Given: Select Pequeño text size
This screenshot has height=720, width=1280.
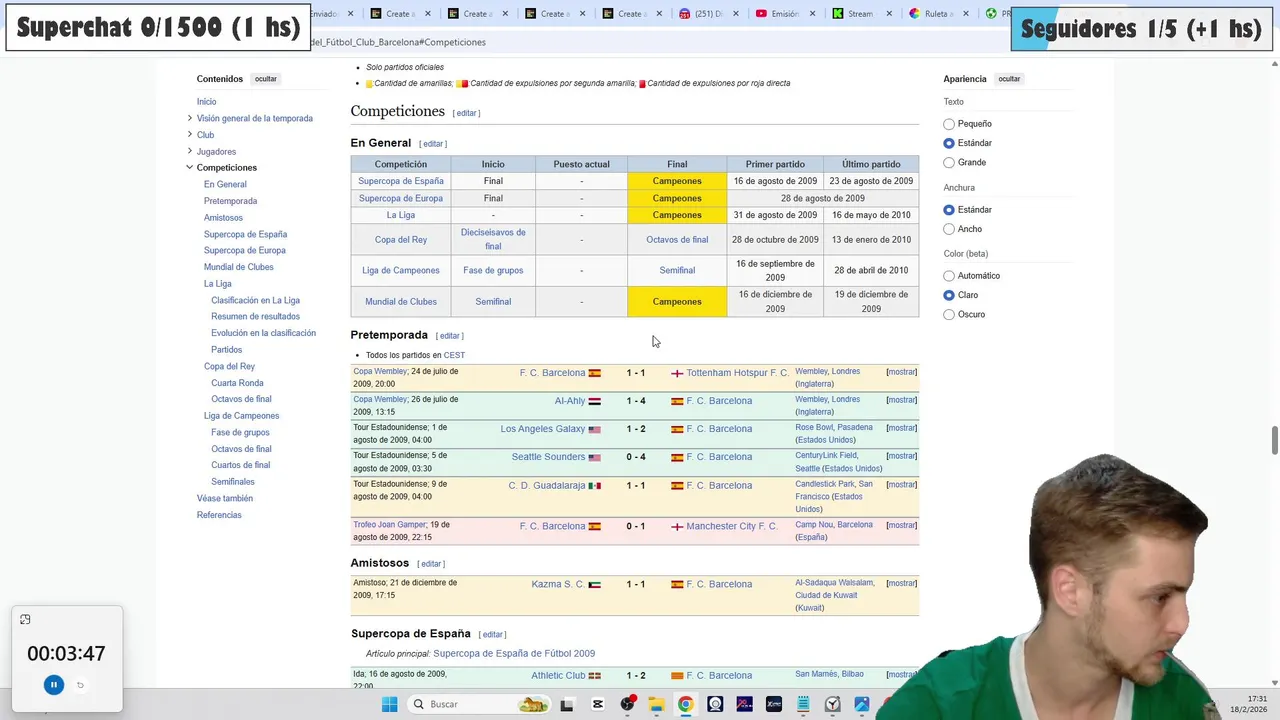Looking at the screenshot, I should tap(949, 124).
